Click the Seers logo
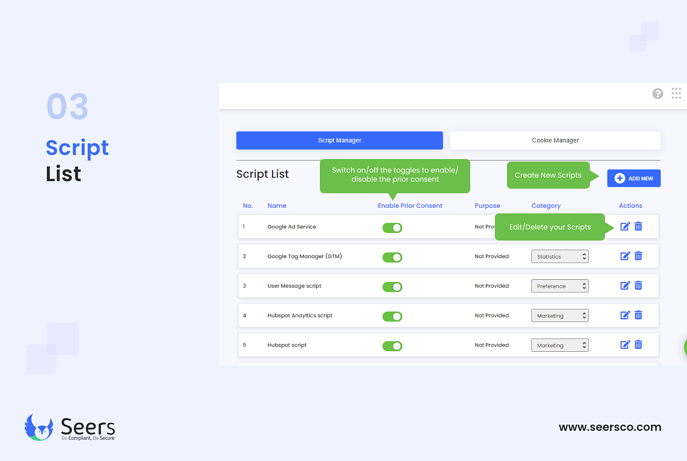This screenshot has height=461, width=687. click(x=70, y=427)
